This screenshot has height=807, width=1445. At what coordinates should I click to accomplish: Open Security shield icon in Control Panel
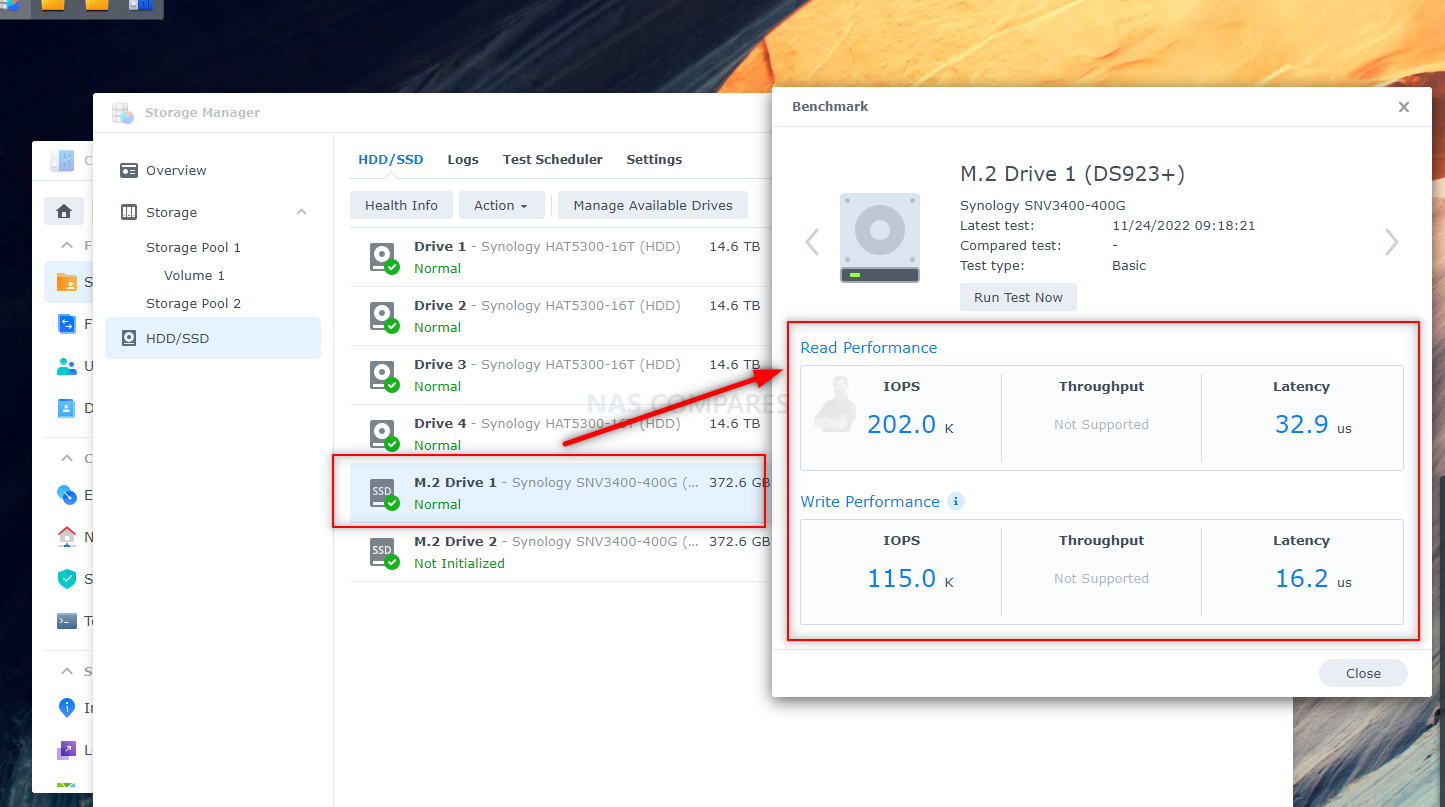coord(67,579)
